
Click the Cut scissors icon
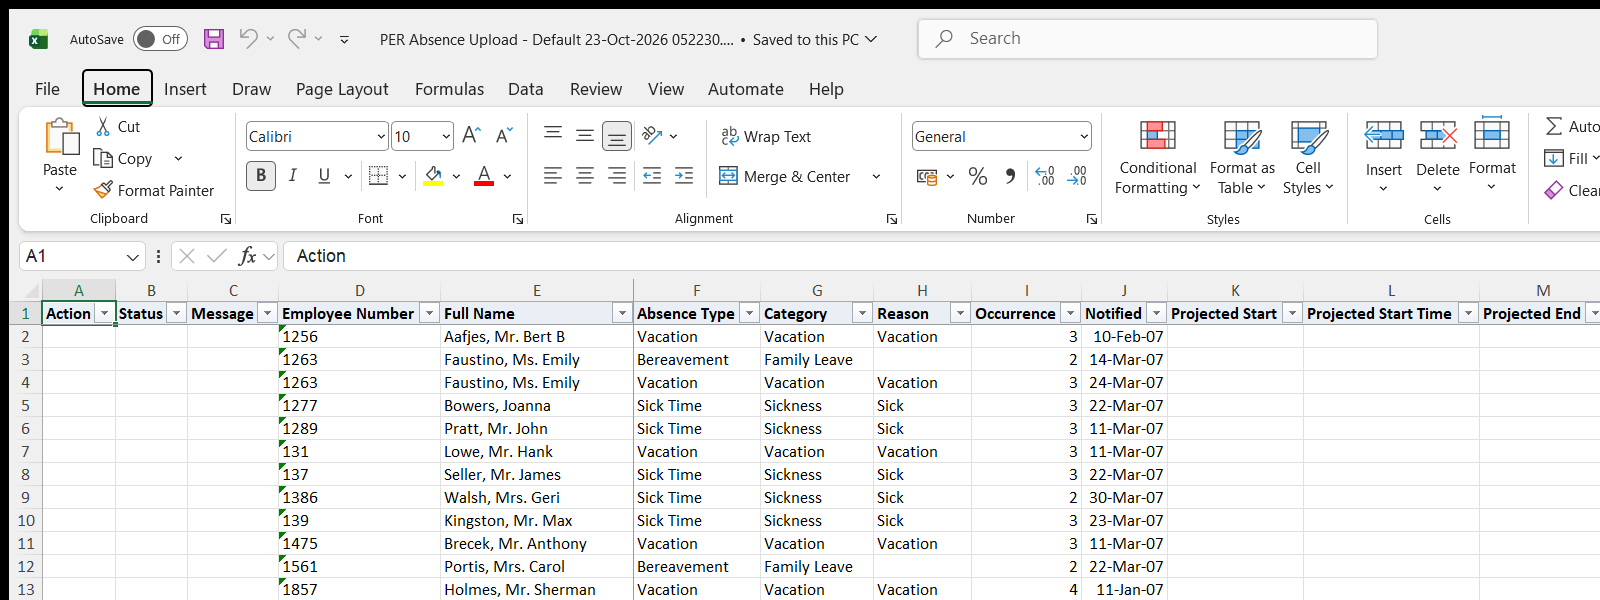pos(103,127)
